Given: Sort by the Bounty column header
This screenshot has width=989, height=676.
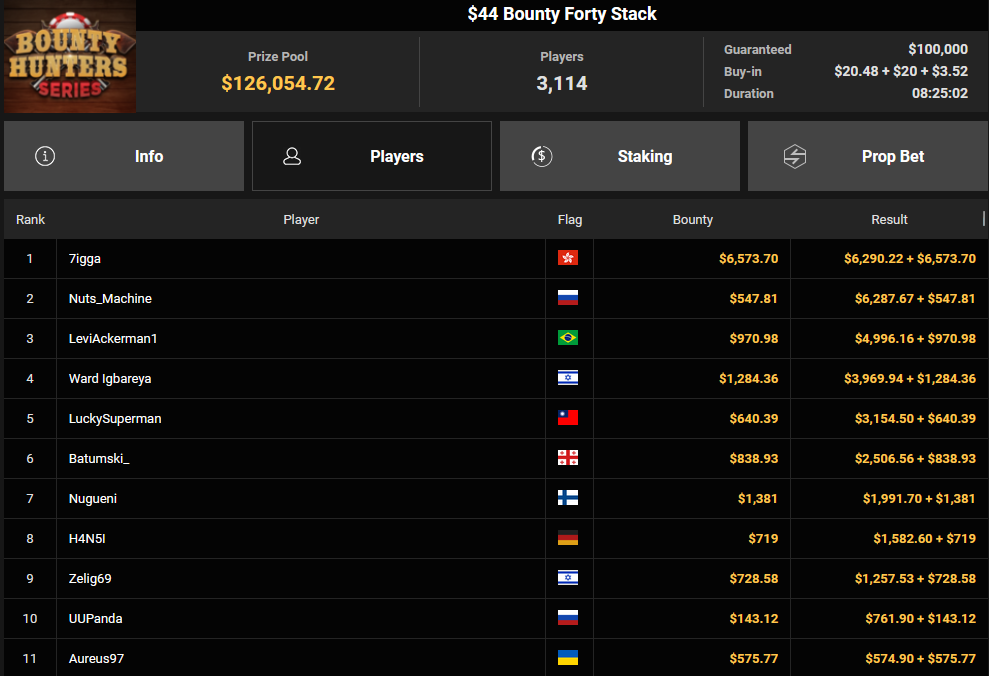Looking at the screenshot, I should click(693, 219).
